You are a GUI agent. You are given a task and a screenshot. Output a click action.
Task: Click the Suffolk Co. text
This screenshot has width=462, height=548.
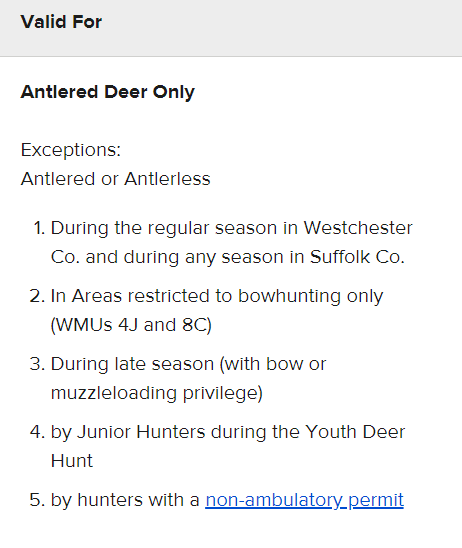click(x=357, y=257)
